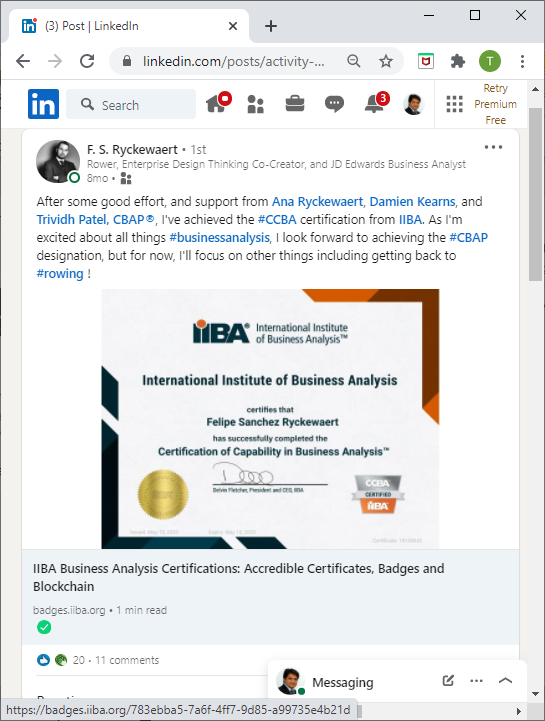Open F. S. Ryckewaert's profile name
Image resolution: width=545 pixels, height=721 pixels.
(132, 149)
